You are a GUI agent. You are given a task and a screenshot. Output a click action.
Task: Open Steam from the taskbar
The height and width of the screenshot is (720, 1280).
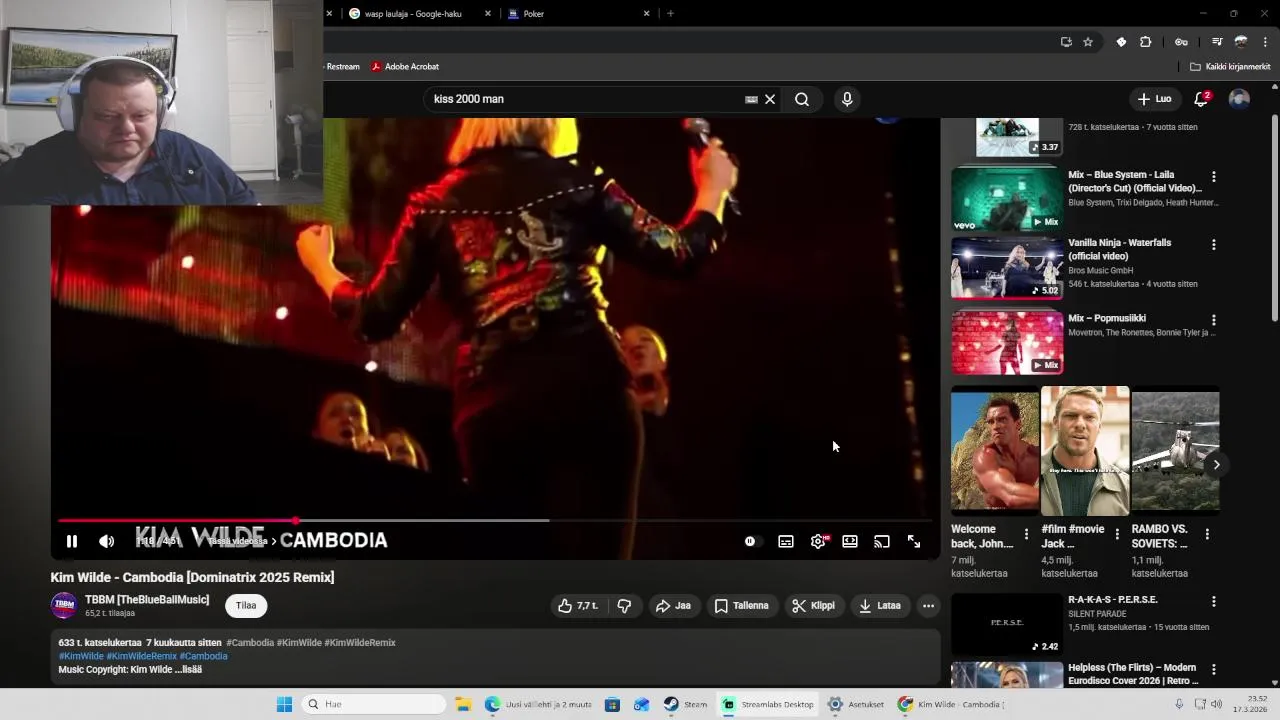click(685, 704)
